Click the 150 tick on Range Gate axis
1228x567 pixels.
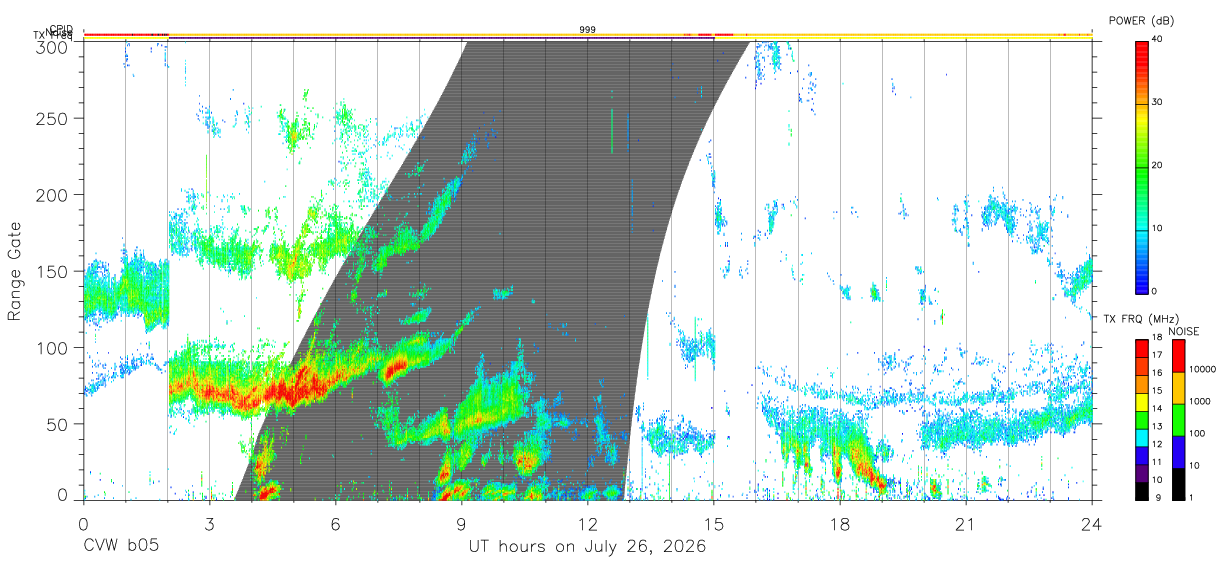pos(54,271)
